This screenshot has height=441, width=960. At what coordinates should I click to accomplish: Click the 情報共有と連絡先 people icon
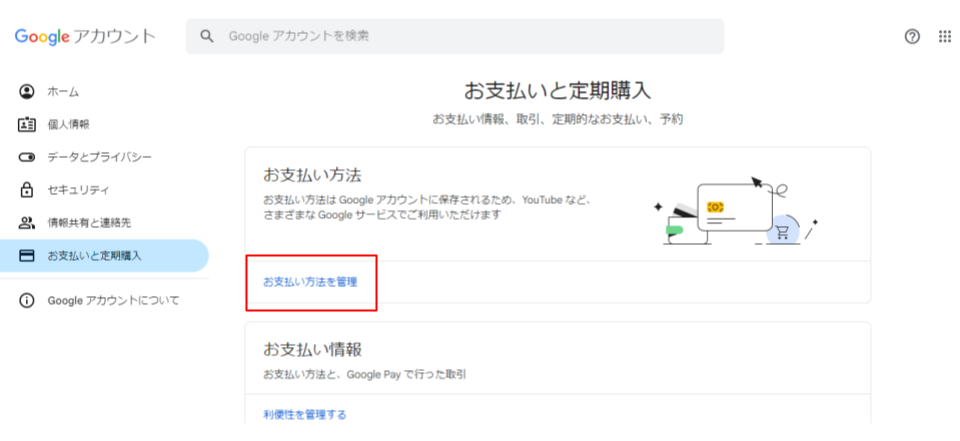point(26,223)
